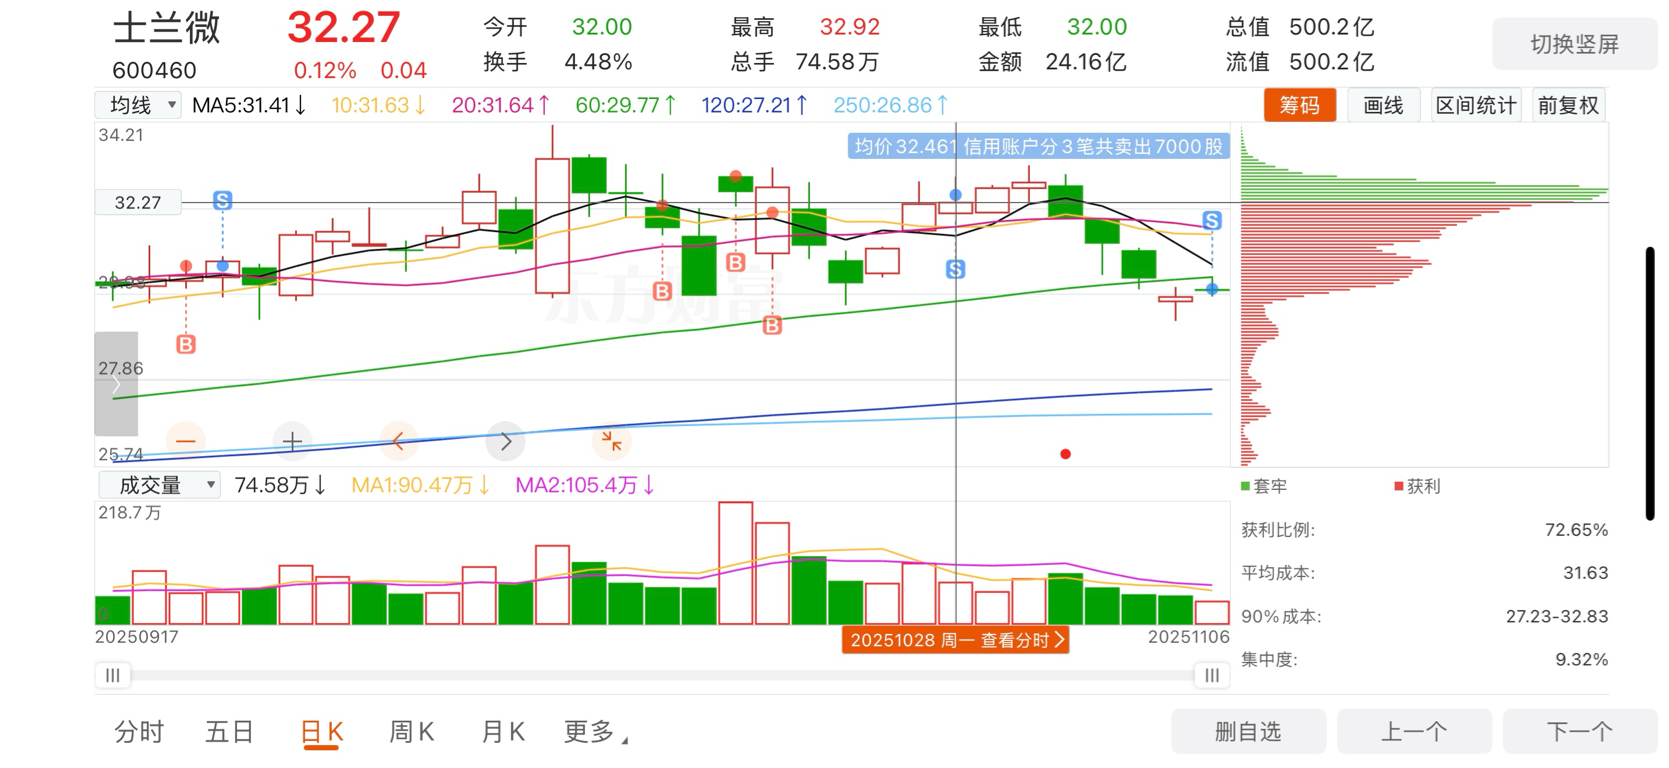Click the right handle of date range slider
The image size is (1669, 768).
pos(1212,675)
